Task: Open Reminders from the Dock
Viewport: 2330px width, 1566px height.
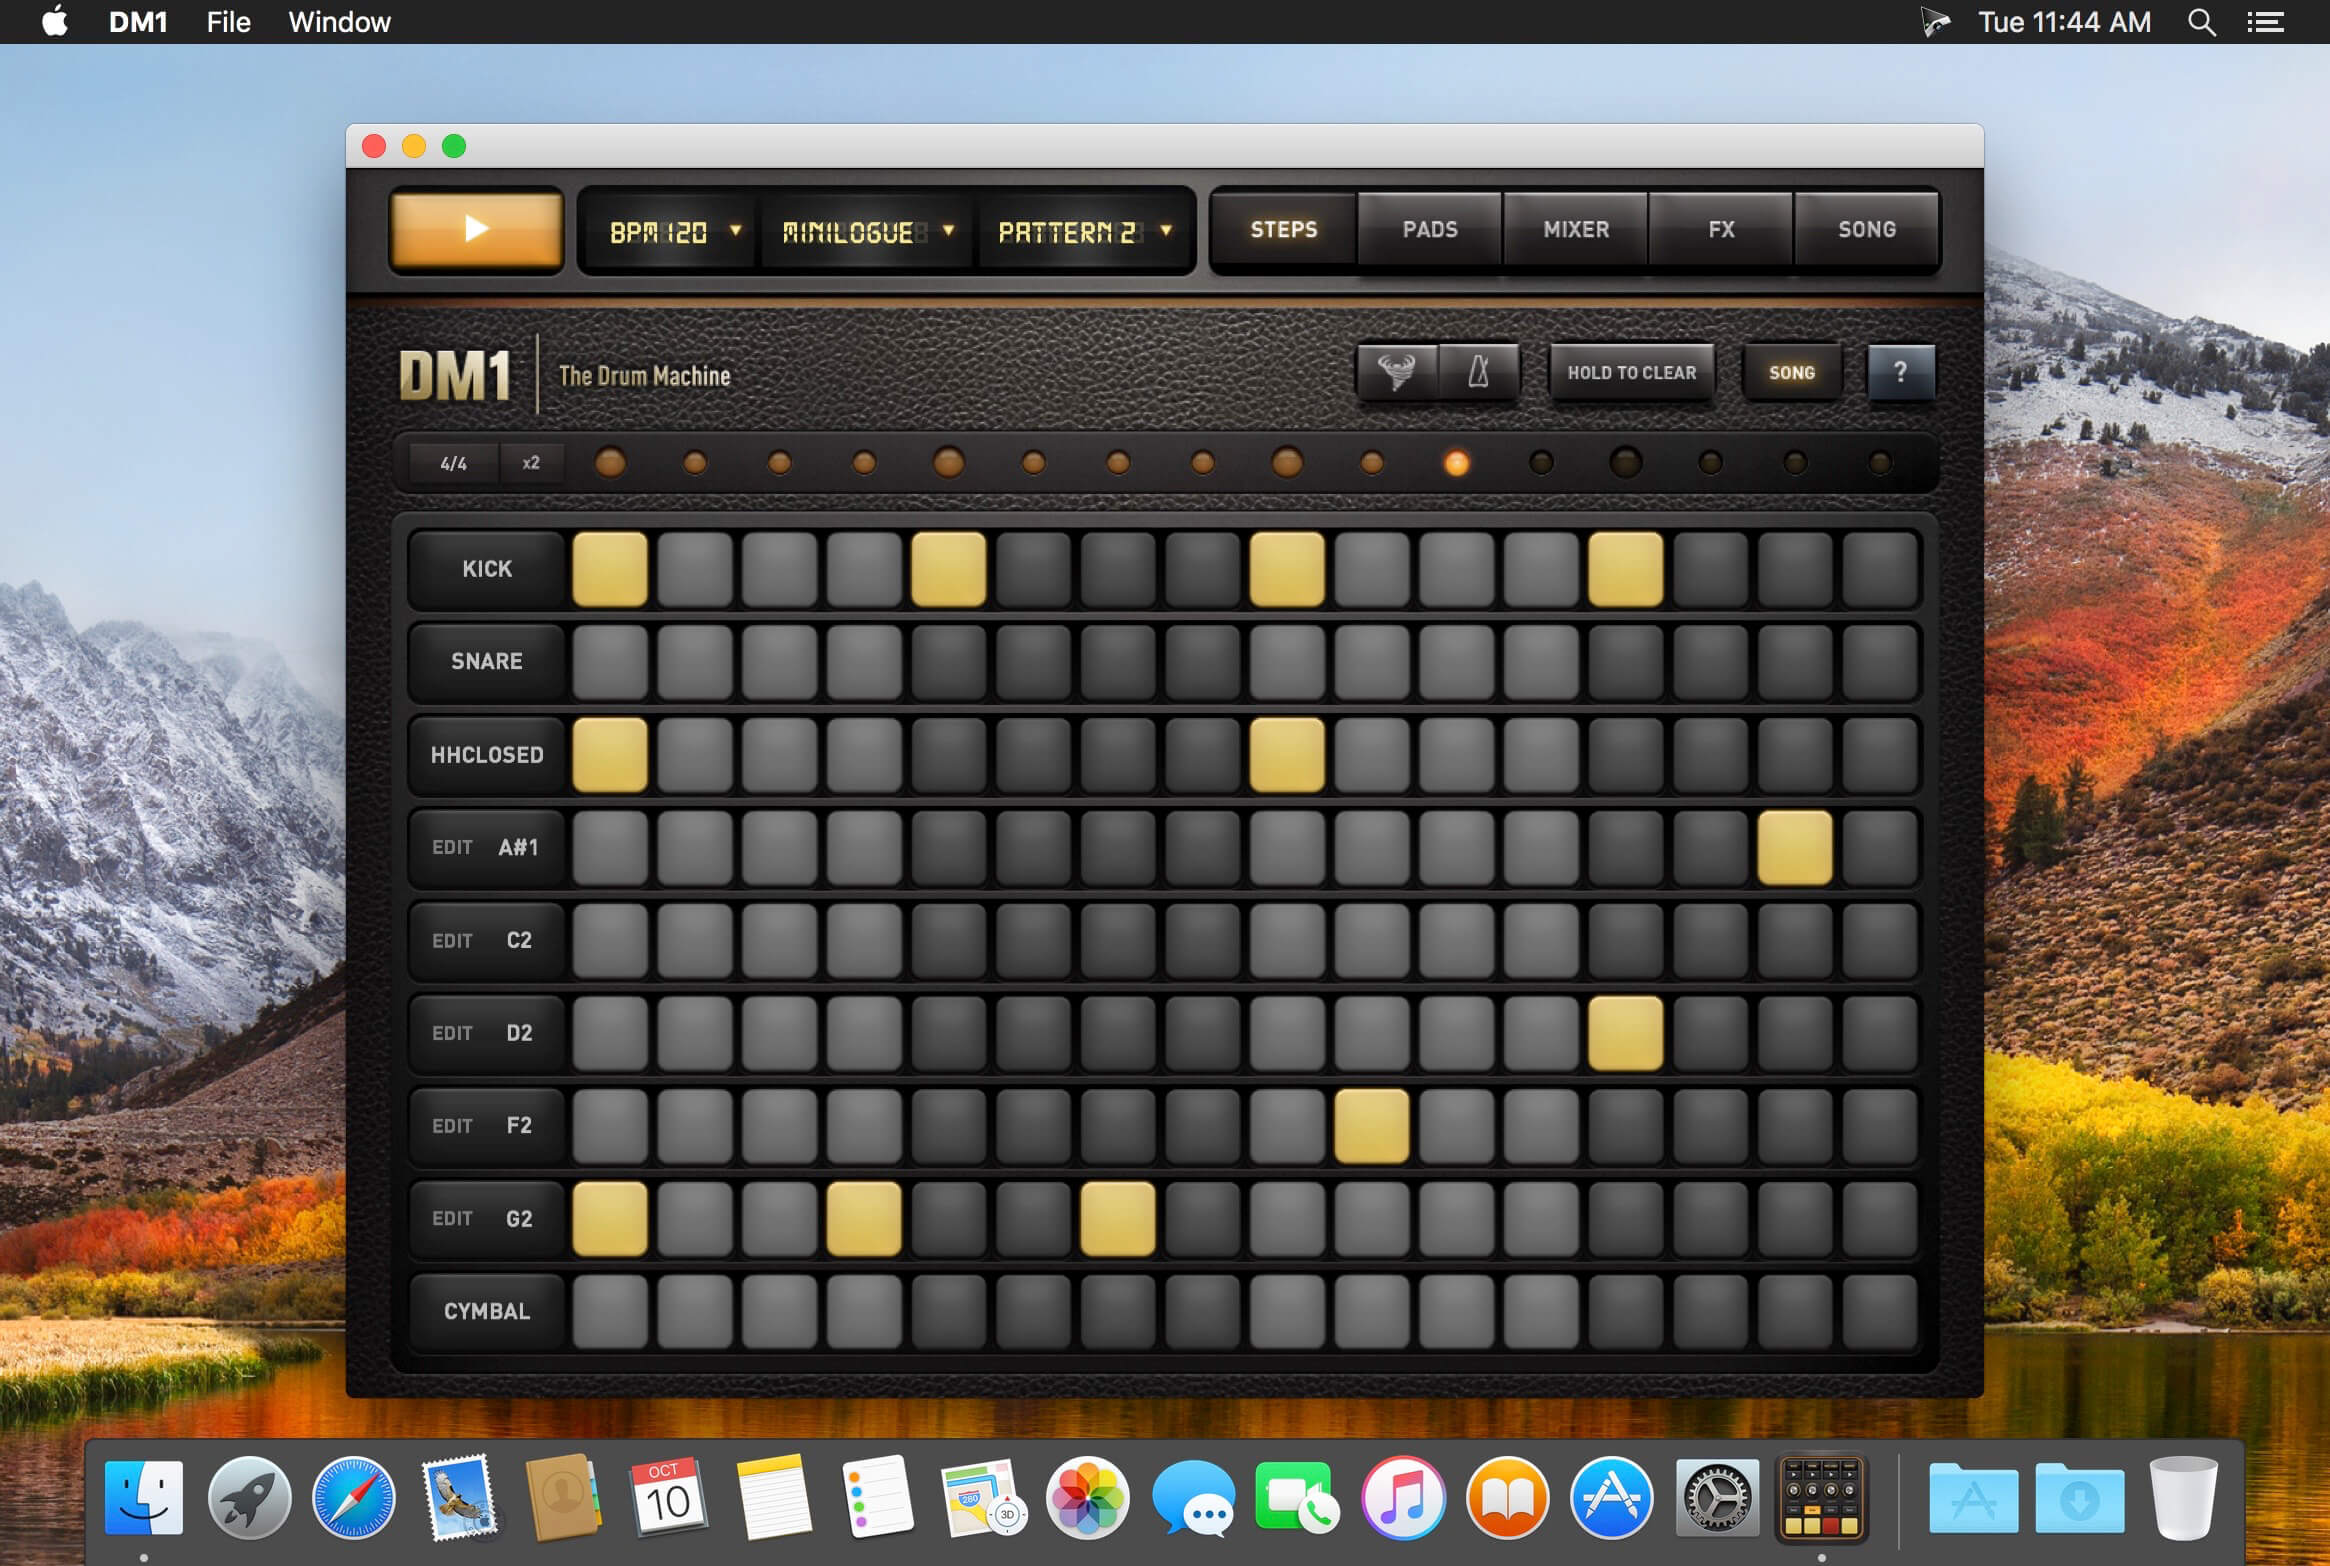Action: coord(878,1498)
